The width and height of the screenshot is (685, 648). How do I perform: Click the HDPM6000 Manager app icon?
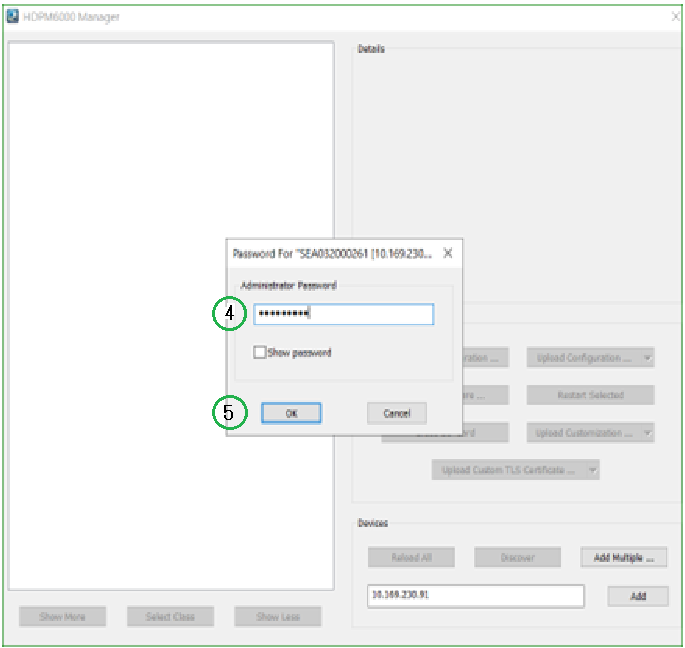point(12,16)
